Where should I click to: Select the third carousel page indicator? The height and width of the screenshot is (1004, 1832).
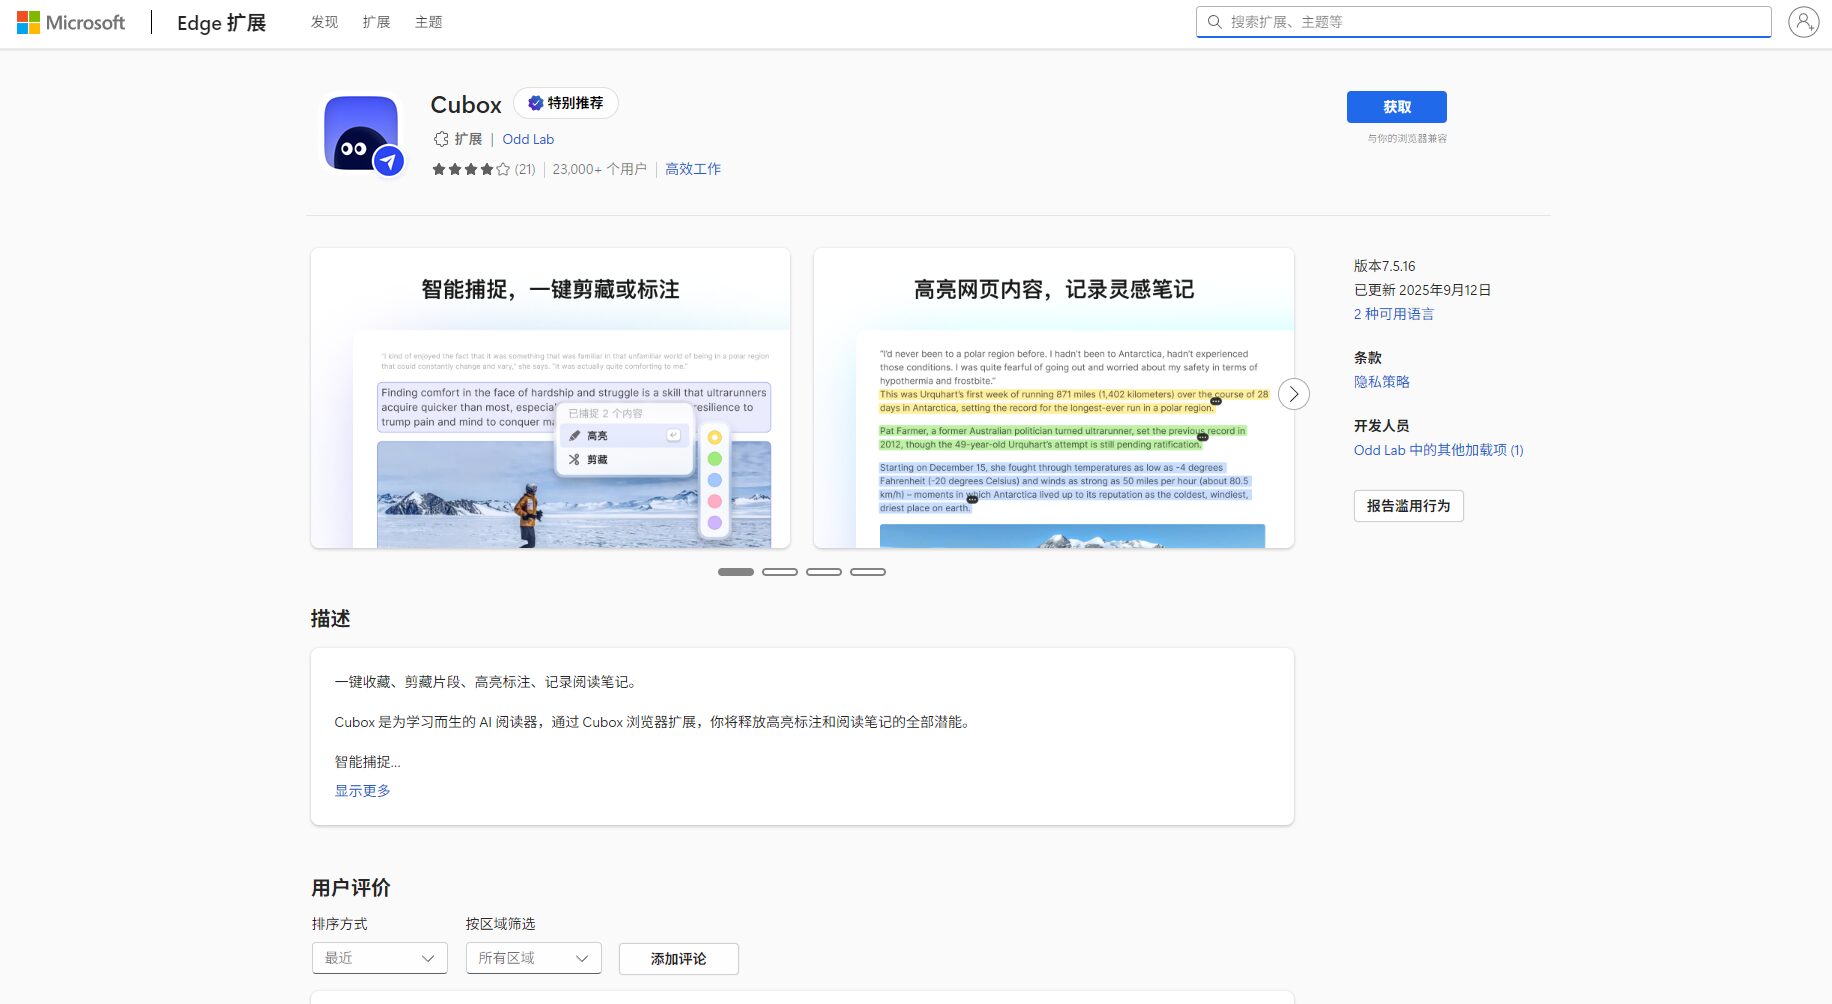[824, 572]
